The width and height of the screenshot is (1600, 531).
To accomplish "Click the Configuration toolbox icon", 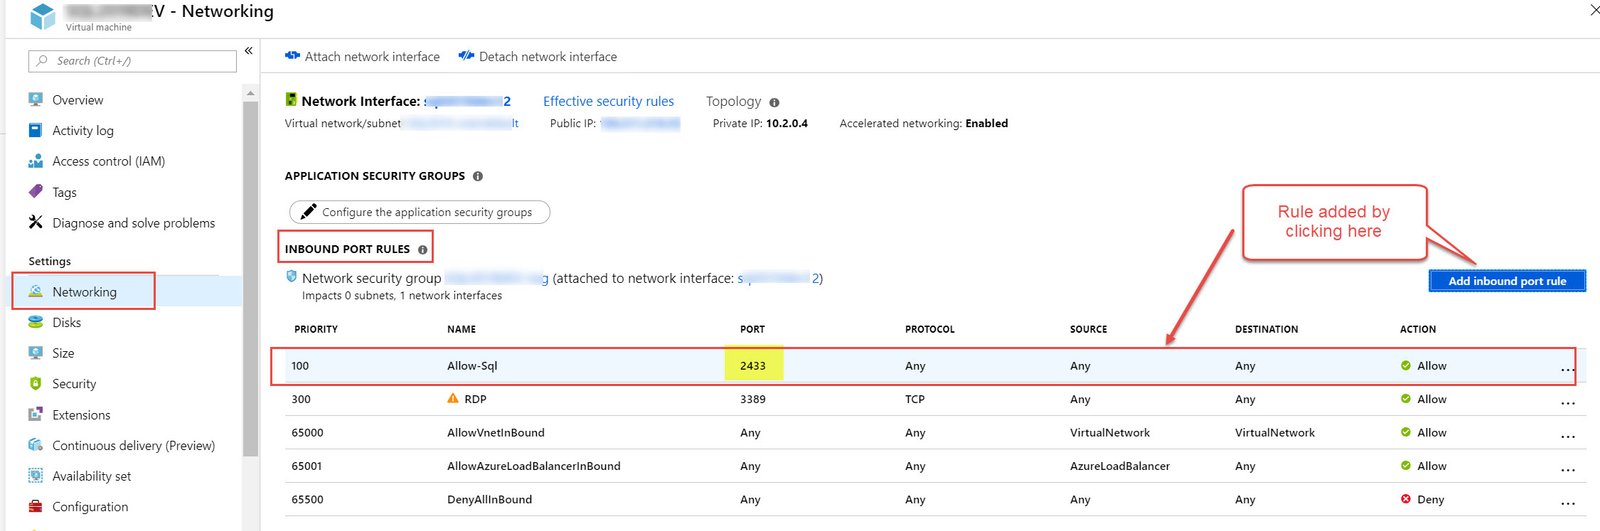I will click(36, 507).
